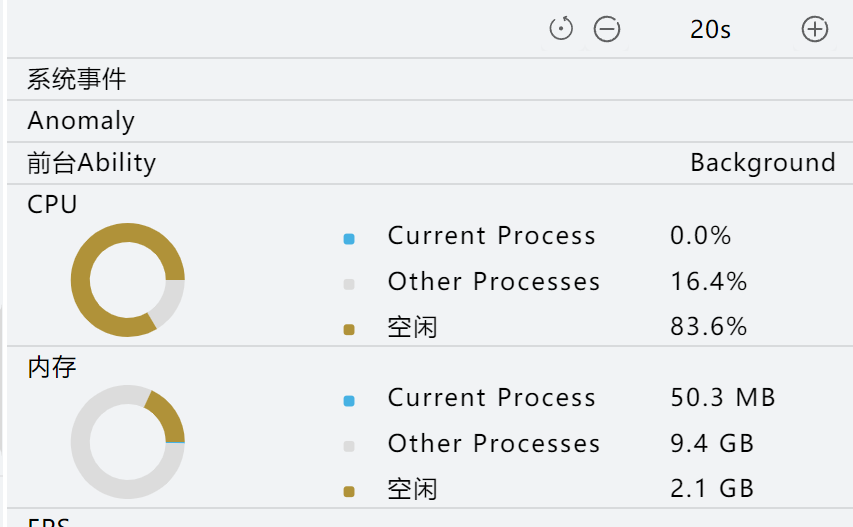
Task: Click the Background state label
Action: [763, 162]
